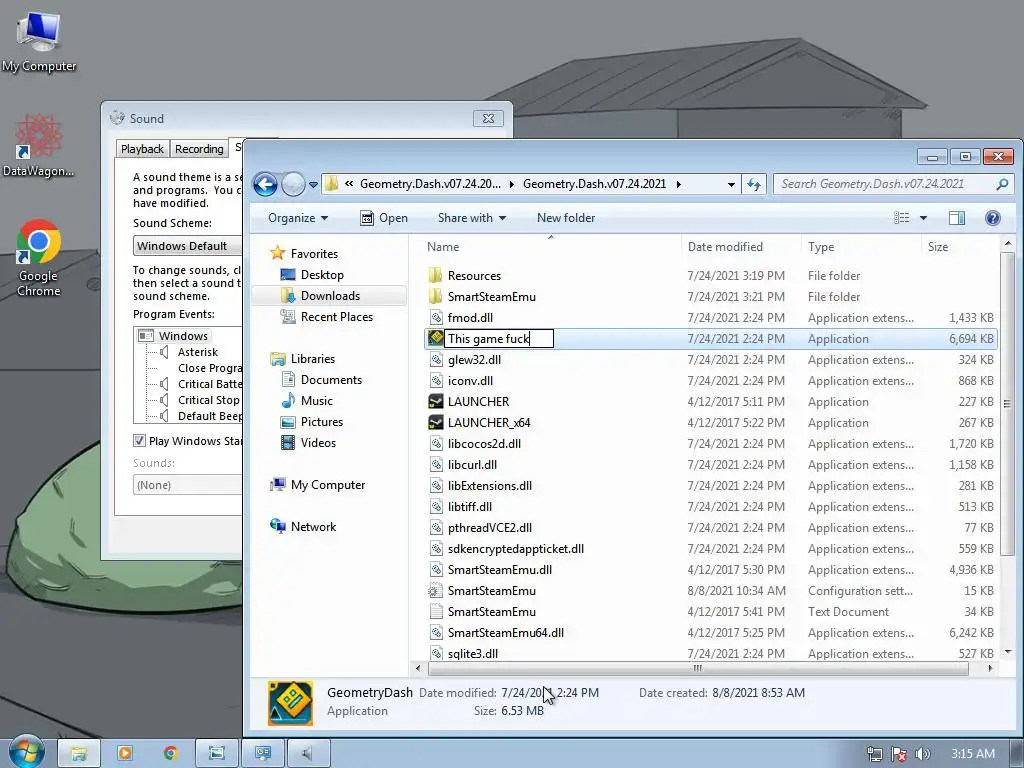
Task: Click the search magnifier icon
Action: coord(1002,184)
